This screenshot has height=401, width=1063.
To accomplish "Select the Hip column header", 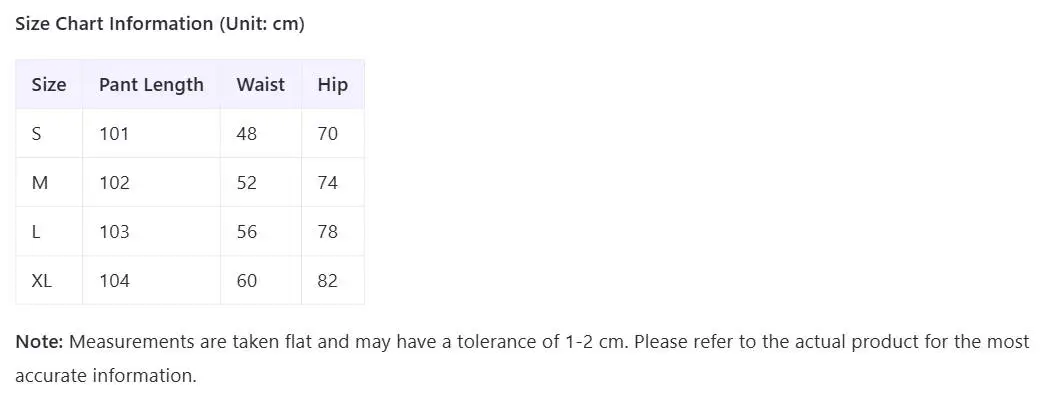I will click(332, 85).
